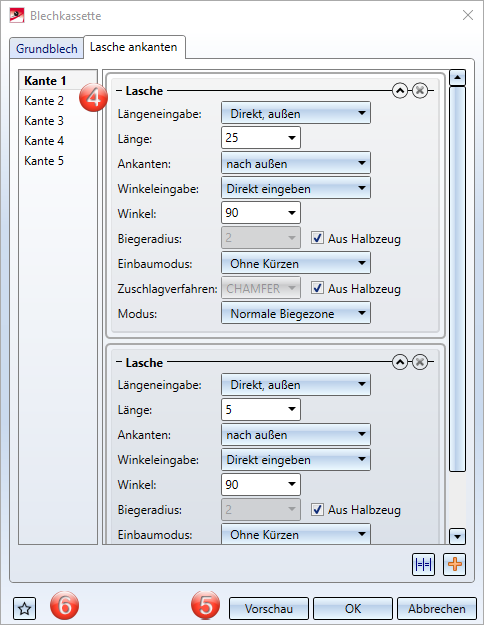Screen dimensions: 499x631
Task: Open the Länge 5 combo box arrow
Action: [x=292, y=409]
